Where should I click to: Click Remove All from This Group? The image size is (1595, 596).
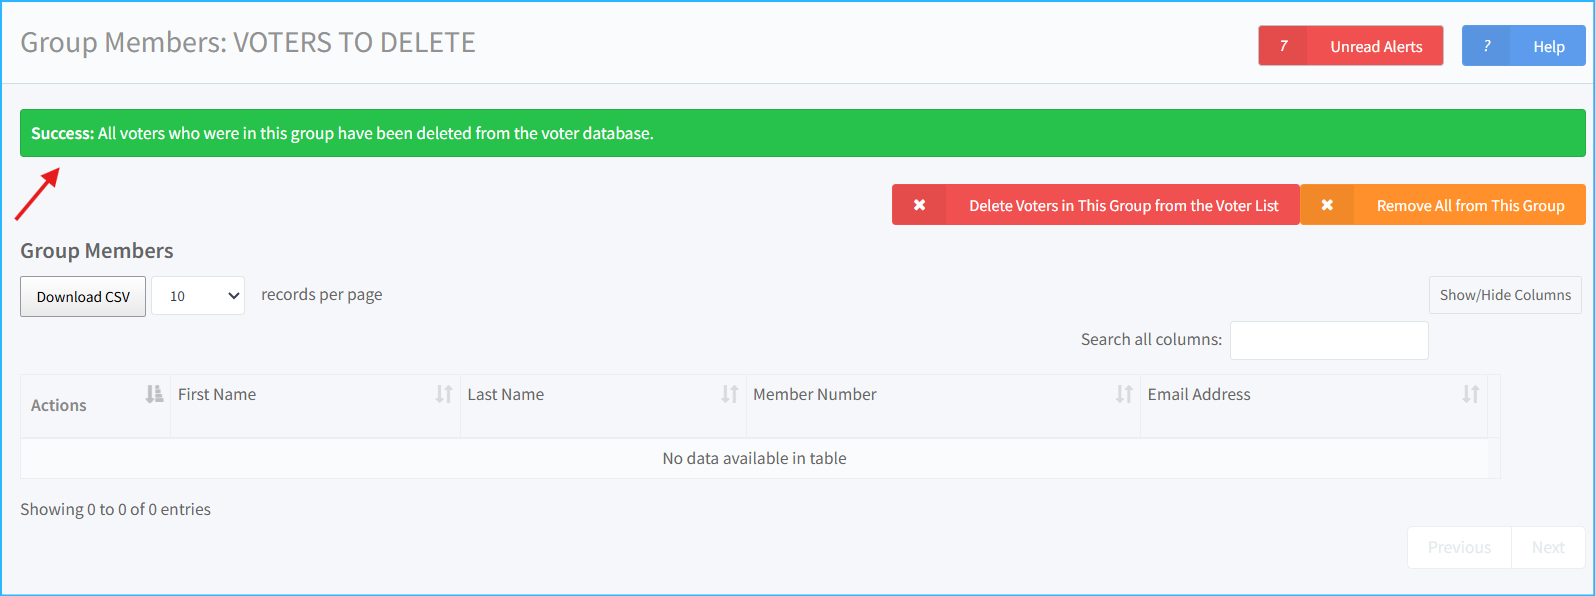[1469, 205]
